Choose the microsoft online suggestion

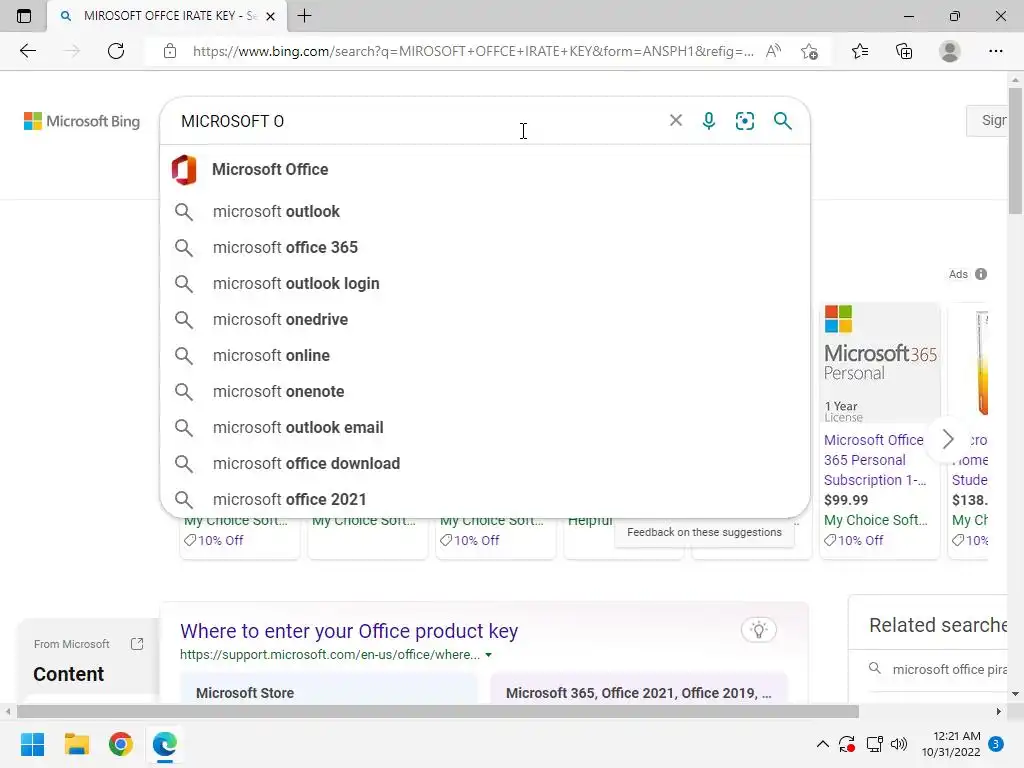(485, 355)
